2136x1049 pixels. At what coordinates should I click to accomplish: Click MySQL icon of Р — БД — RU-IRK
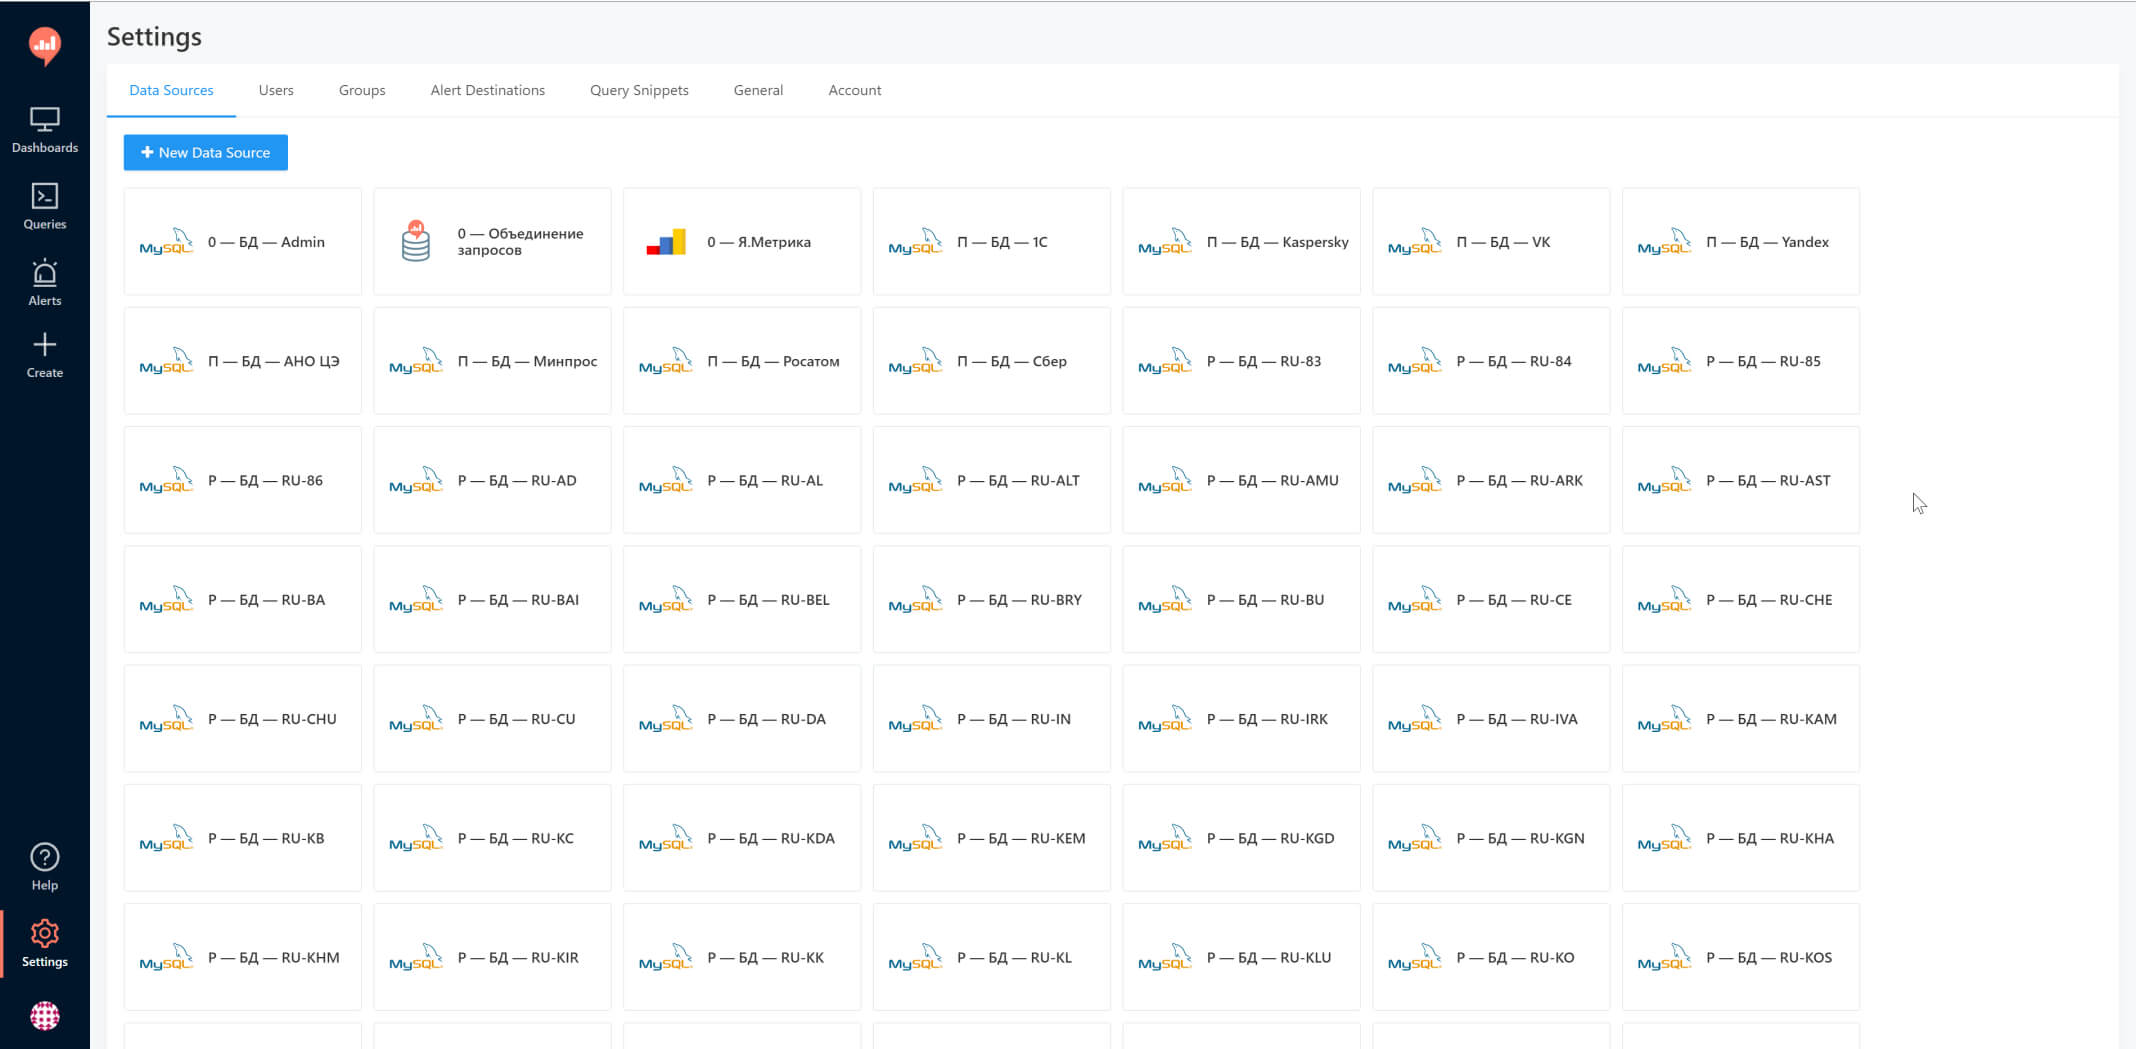click(x=1165, y=719)
